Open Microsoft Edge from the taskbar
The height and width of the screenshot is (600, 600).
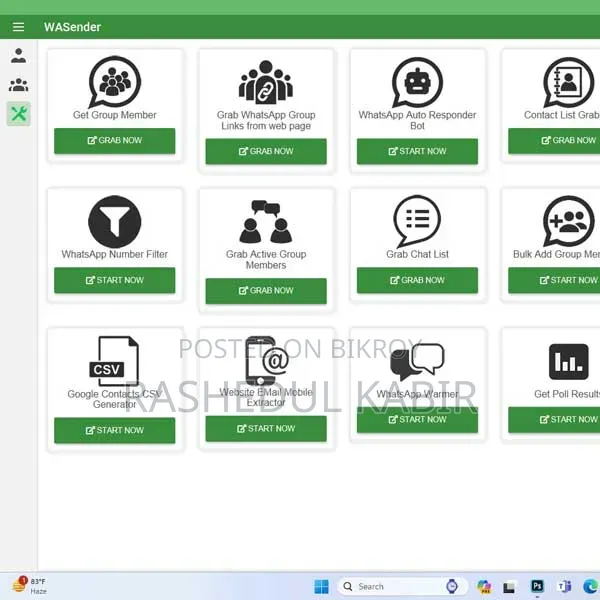click(x=591, y=586)
